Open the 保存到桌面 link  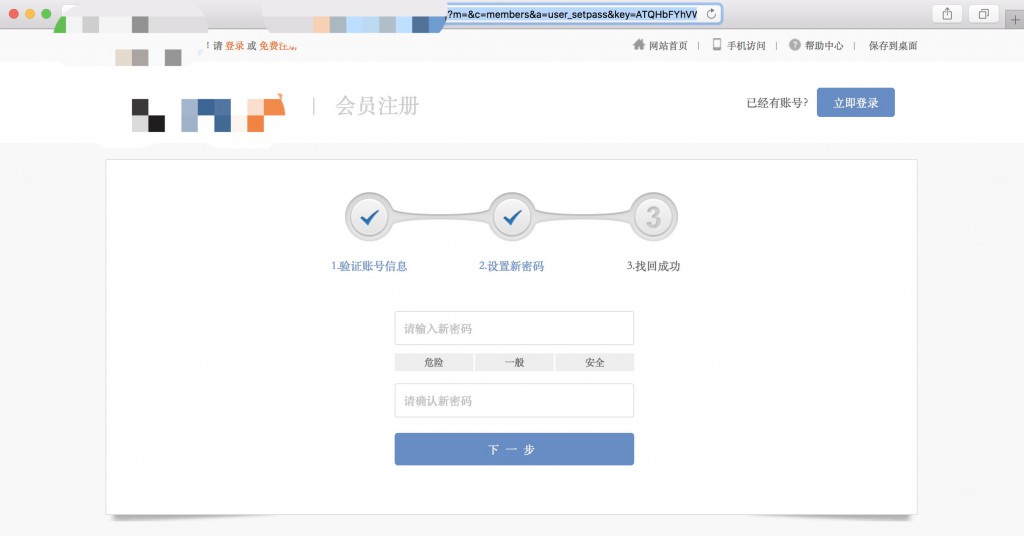pos(893,46)
